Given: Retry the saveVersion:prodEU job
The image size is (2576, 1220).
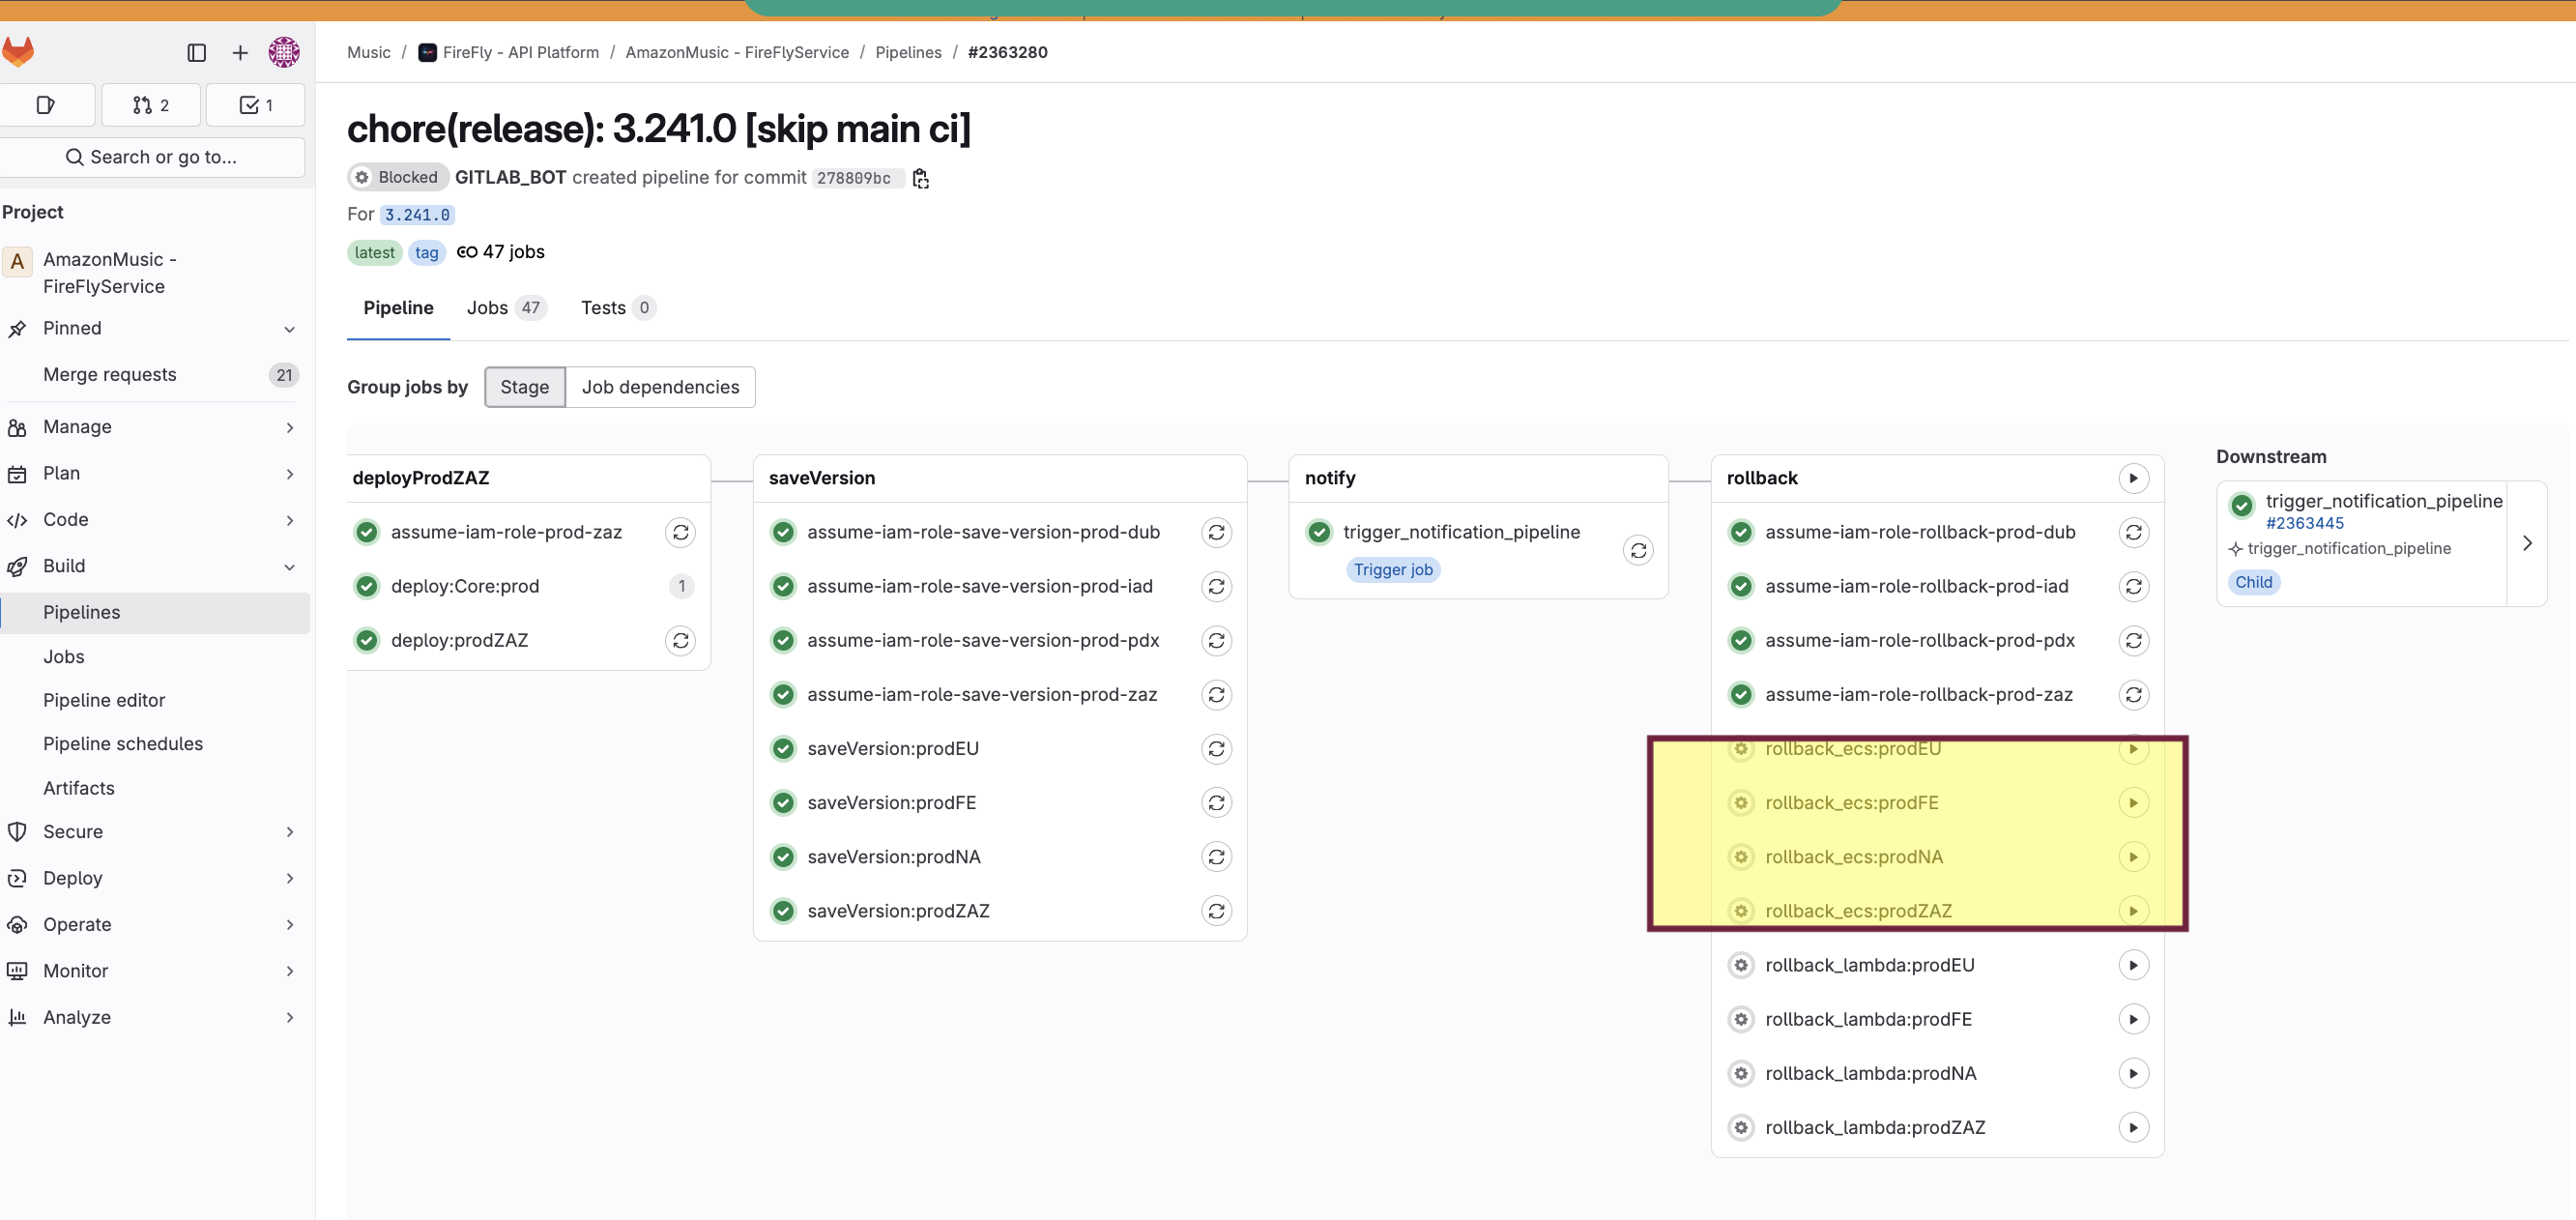Looking at the screenshot, I should click(1216, 748).
